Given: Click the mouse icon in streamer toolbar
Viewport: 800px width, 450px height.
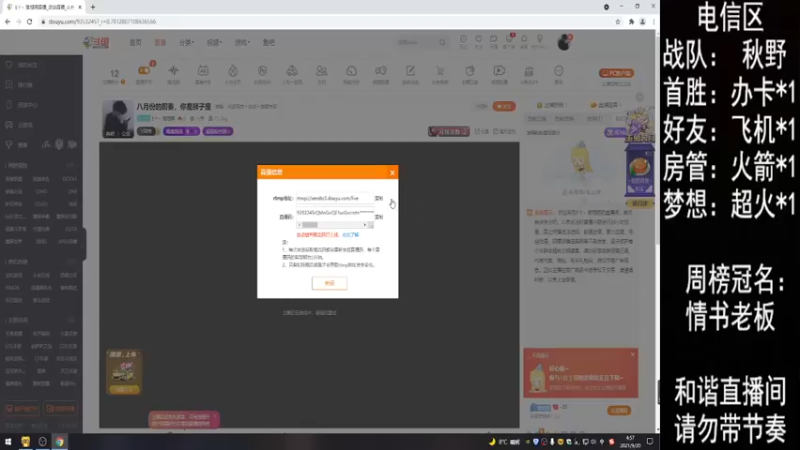Looking at the screenshot, I should click(469, 71).
